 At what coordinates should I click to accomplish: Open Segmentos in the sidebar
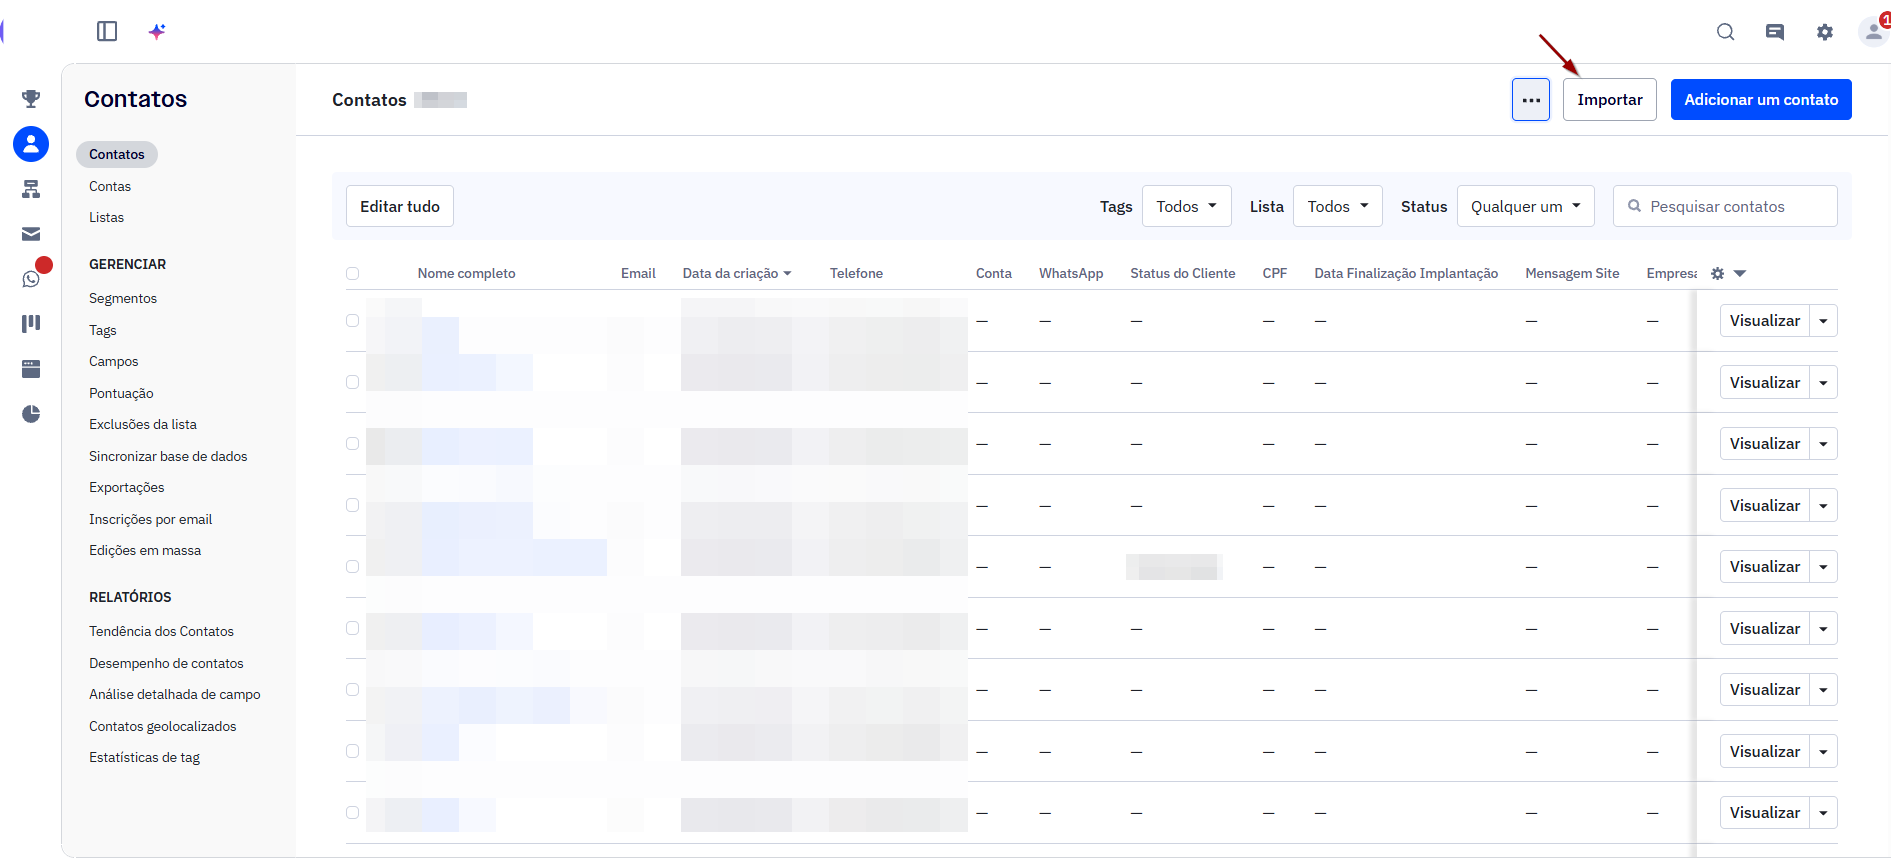pyautogui.click(x=123, y=298)
